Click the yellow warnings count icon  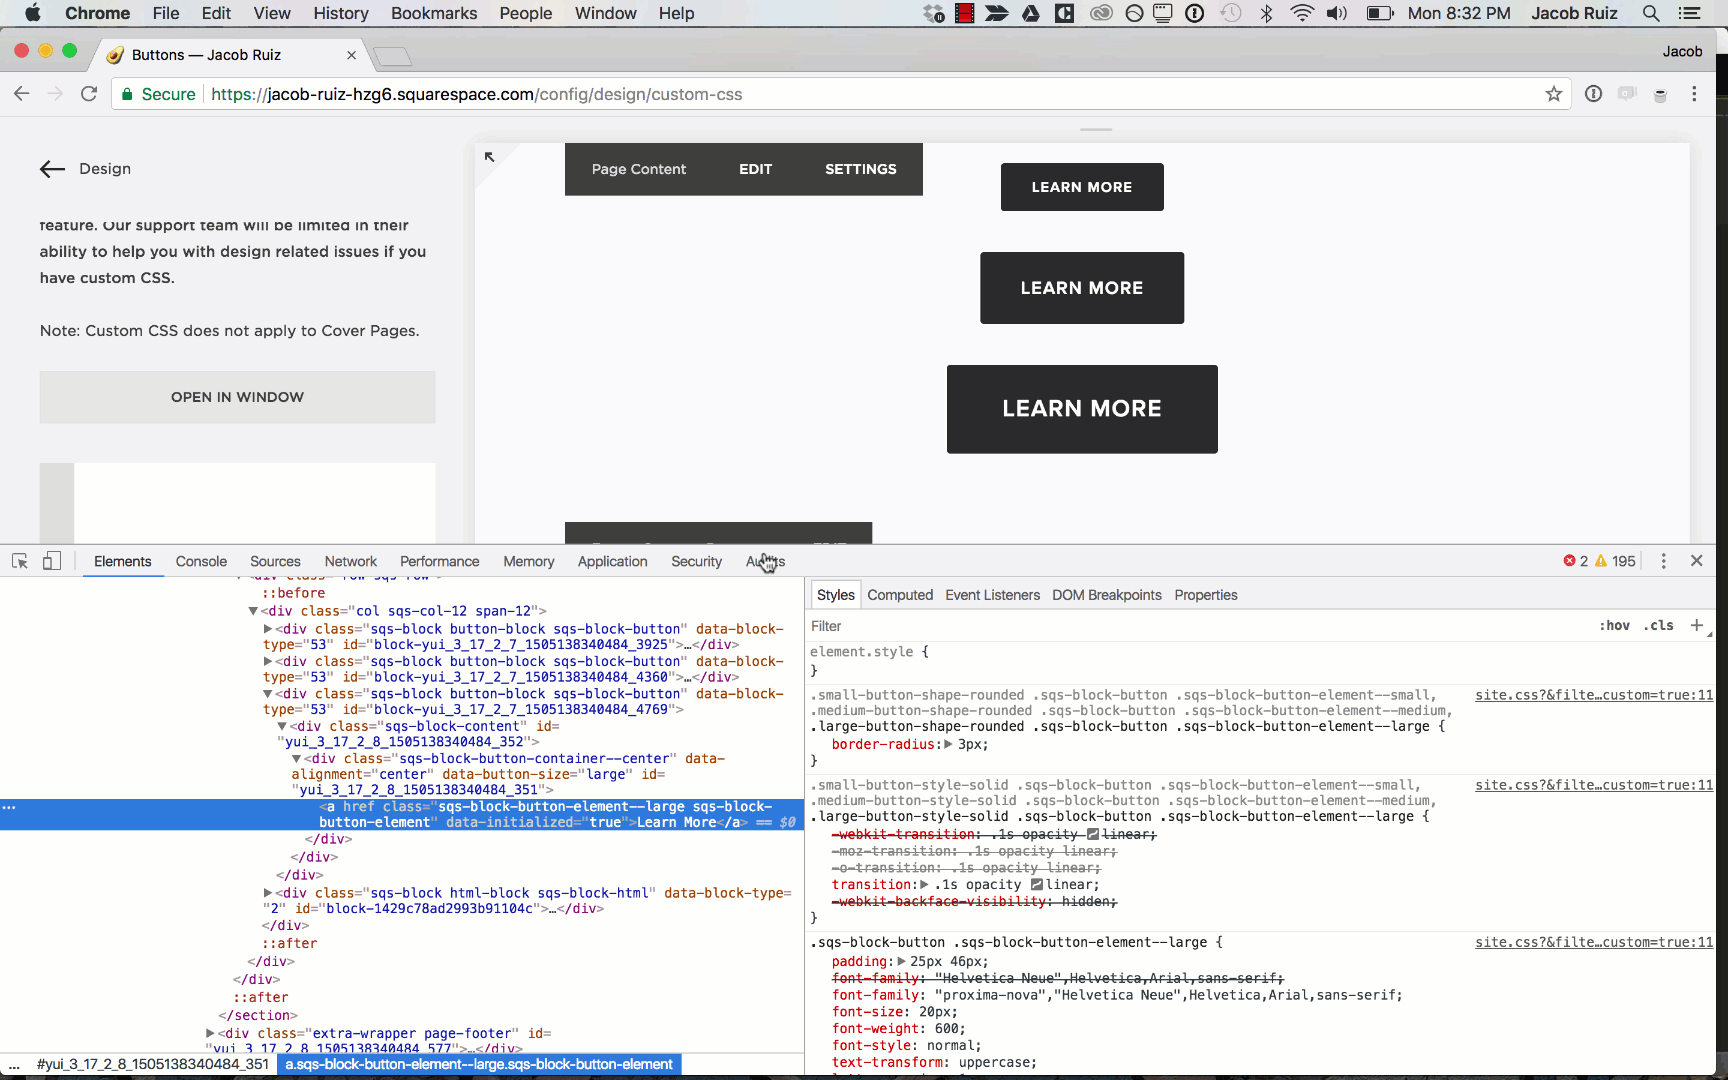click(x=1601, y=561)
